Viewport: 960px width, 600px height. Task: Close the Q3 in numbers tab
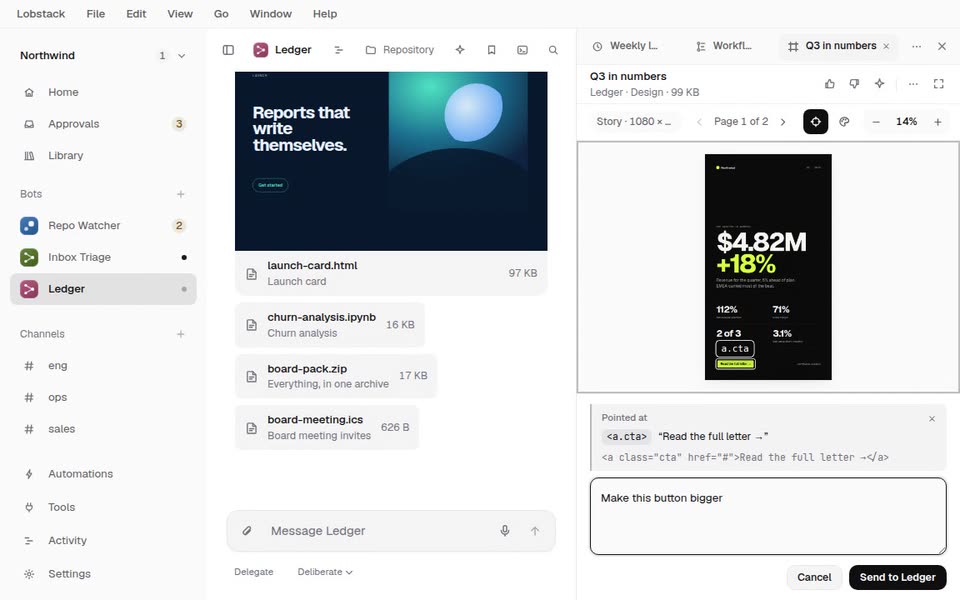(x=886, y=46)
